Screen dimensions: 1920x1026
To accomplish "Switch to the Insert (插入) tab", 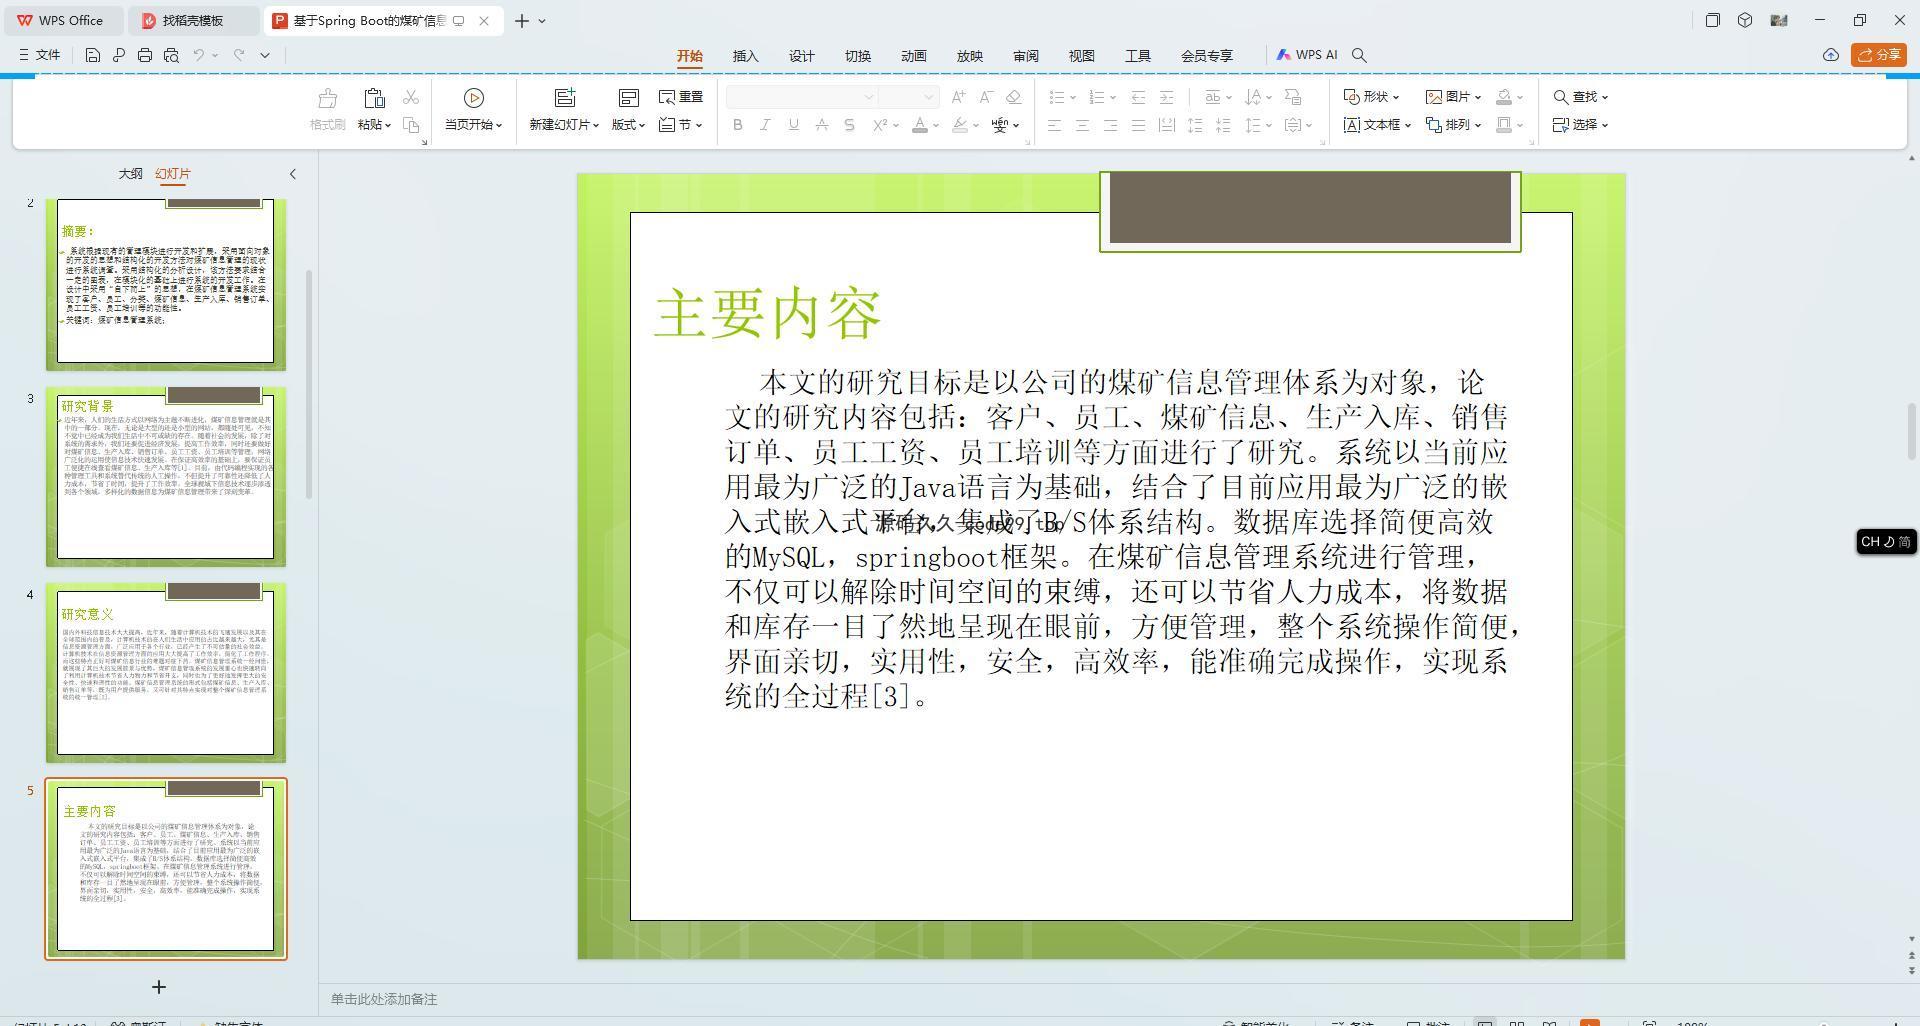I will tap(746, 56).
